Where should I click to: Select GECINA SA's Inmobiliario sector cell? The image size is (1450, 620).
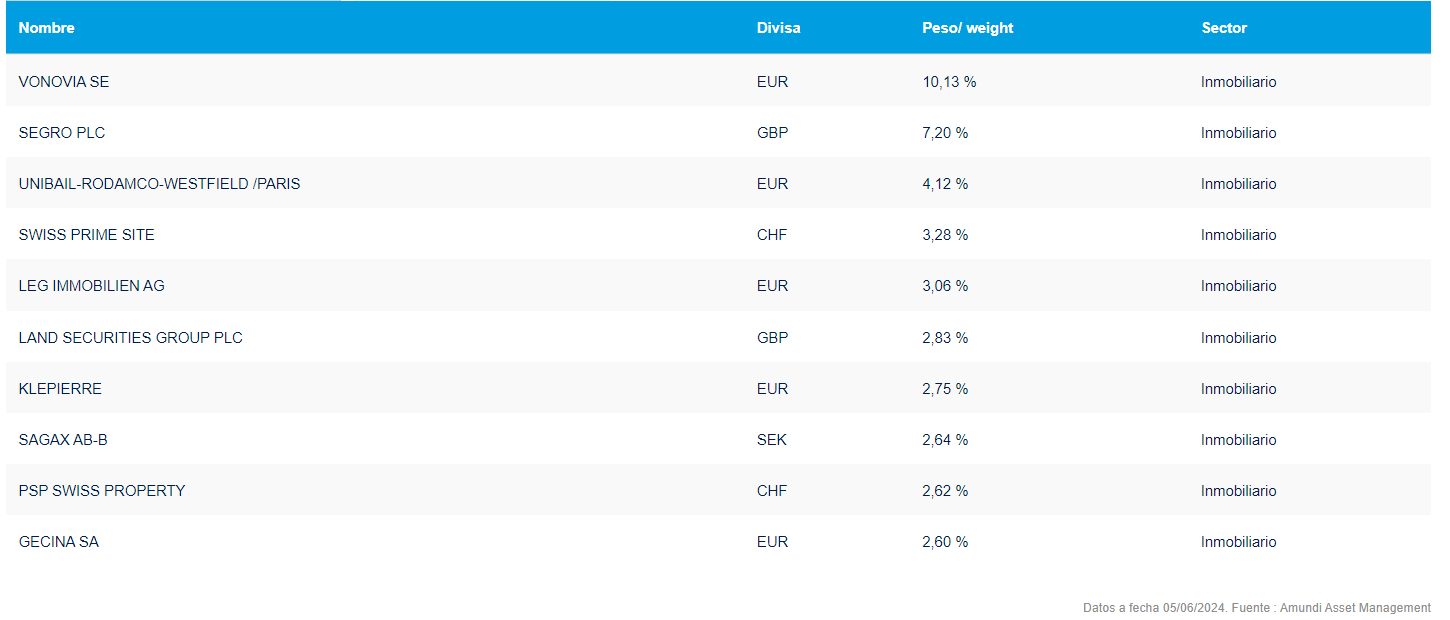1238,542
